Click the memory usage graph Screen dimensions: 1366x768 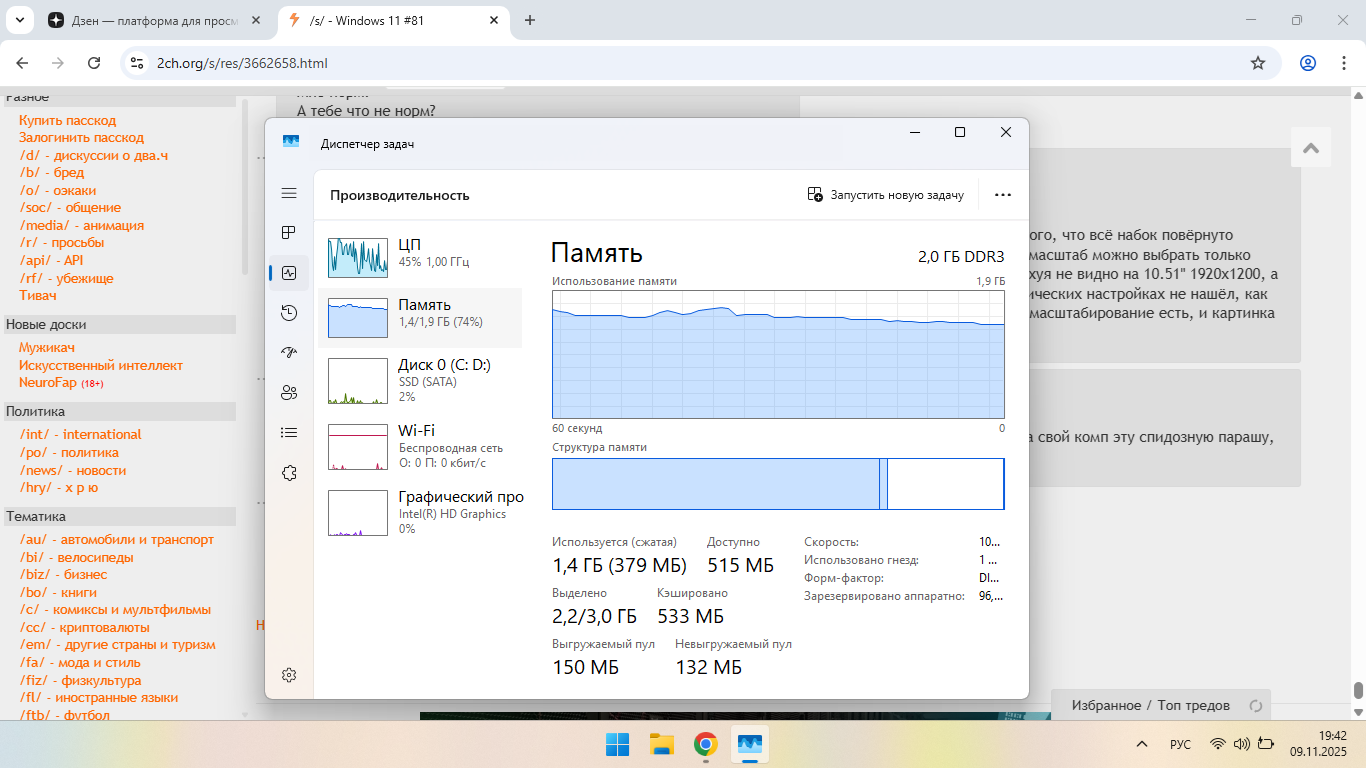pyautogui.click(x=778, y=354)
